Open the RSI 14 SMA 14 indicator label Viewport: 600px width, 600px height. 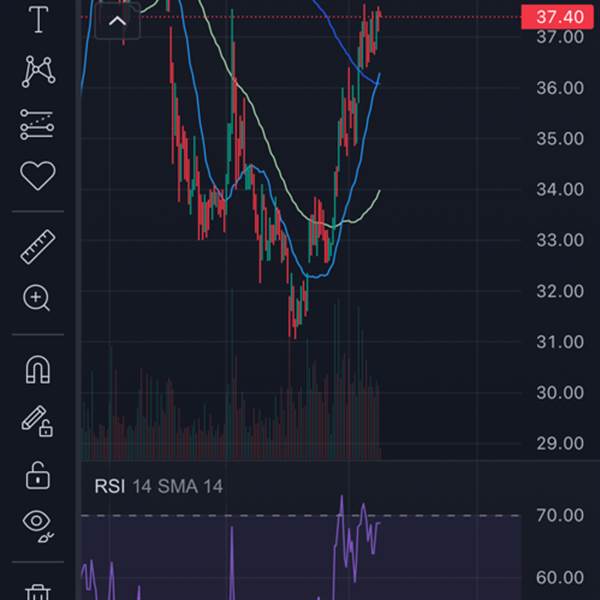pyautogui.click(x=158, y=486)
